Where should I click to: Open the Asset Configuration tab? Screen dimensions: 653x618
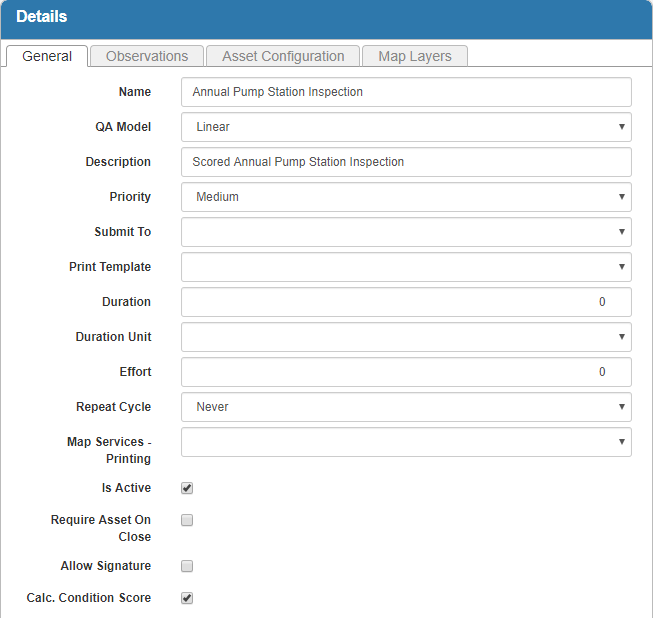click(283, 57)
